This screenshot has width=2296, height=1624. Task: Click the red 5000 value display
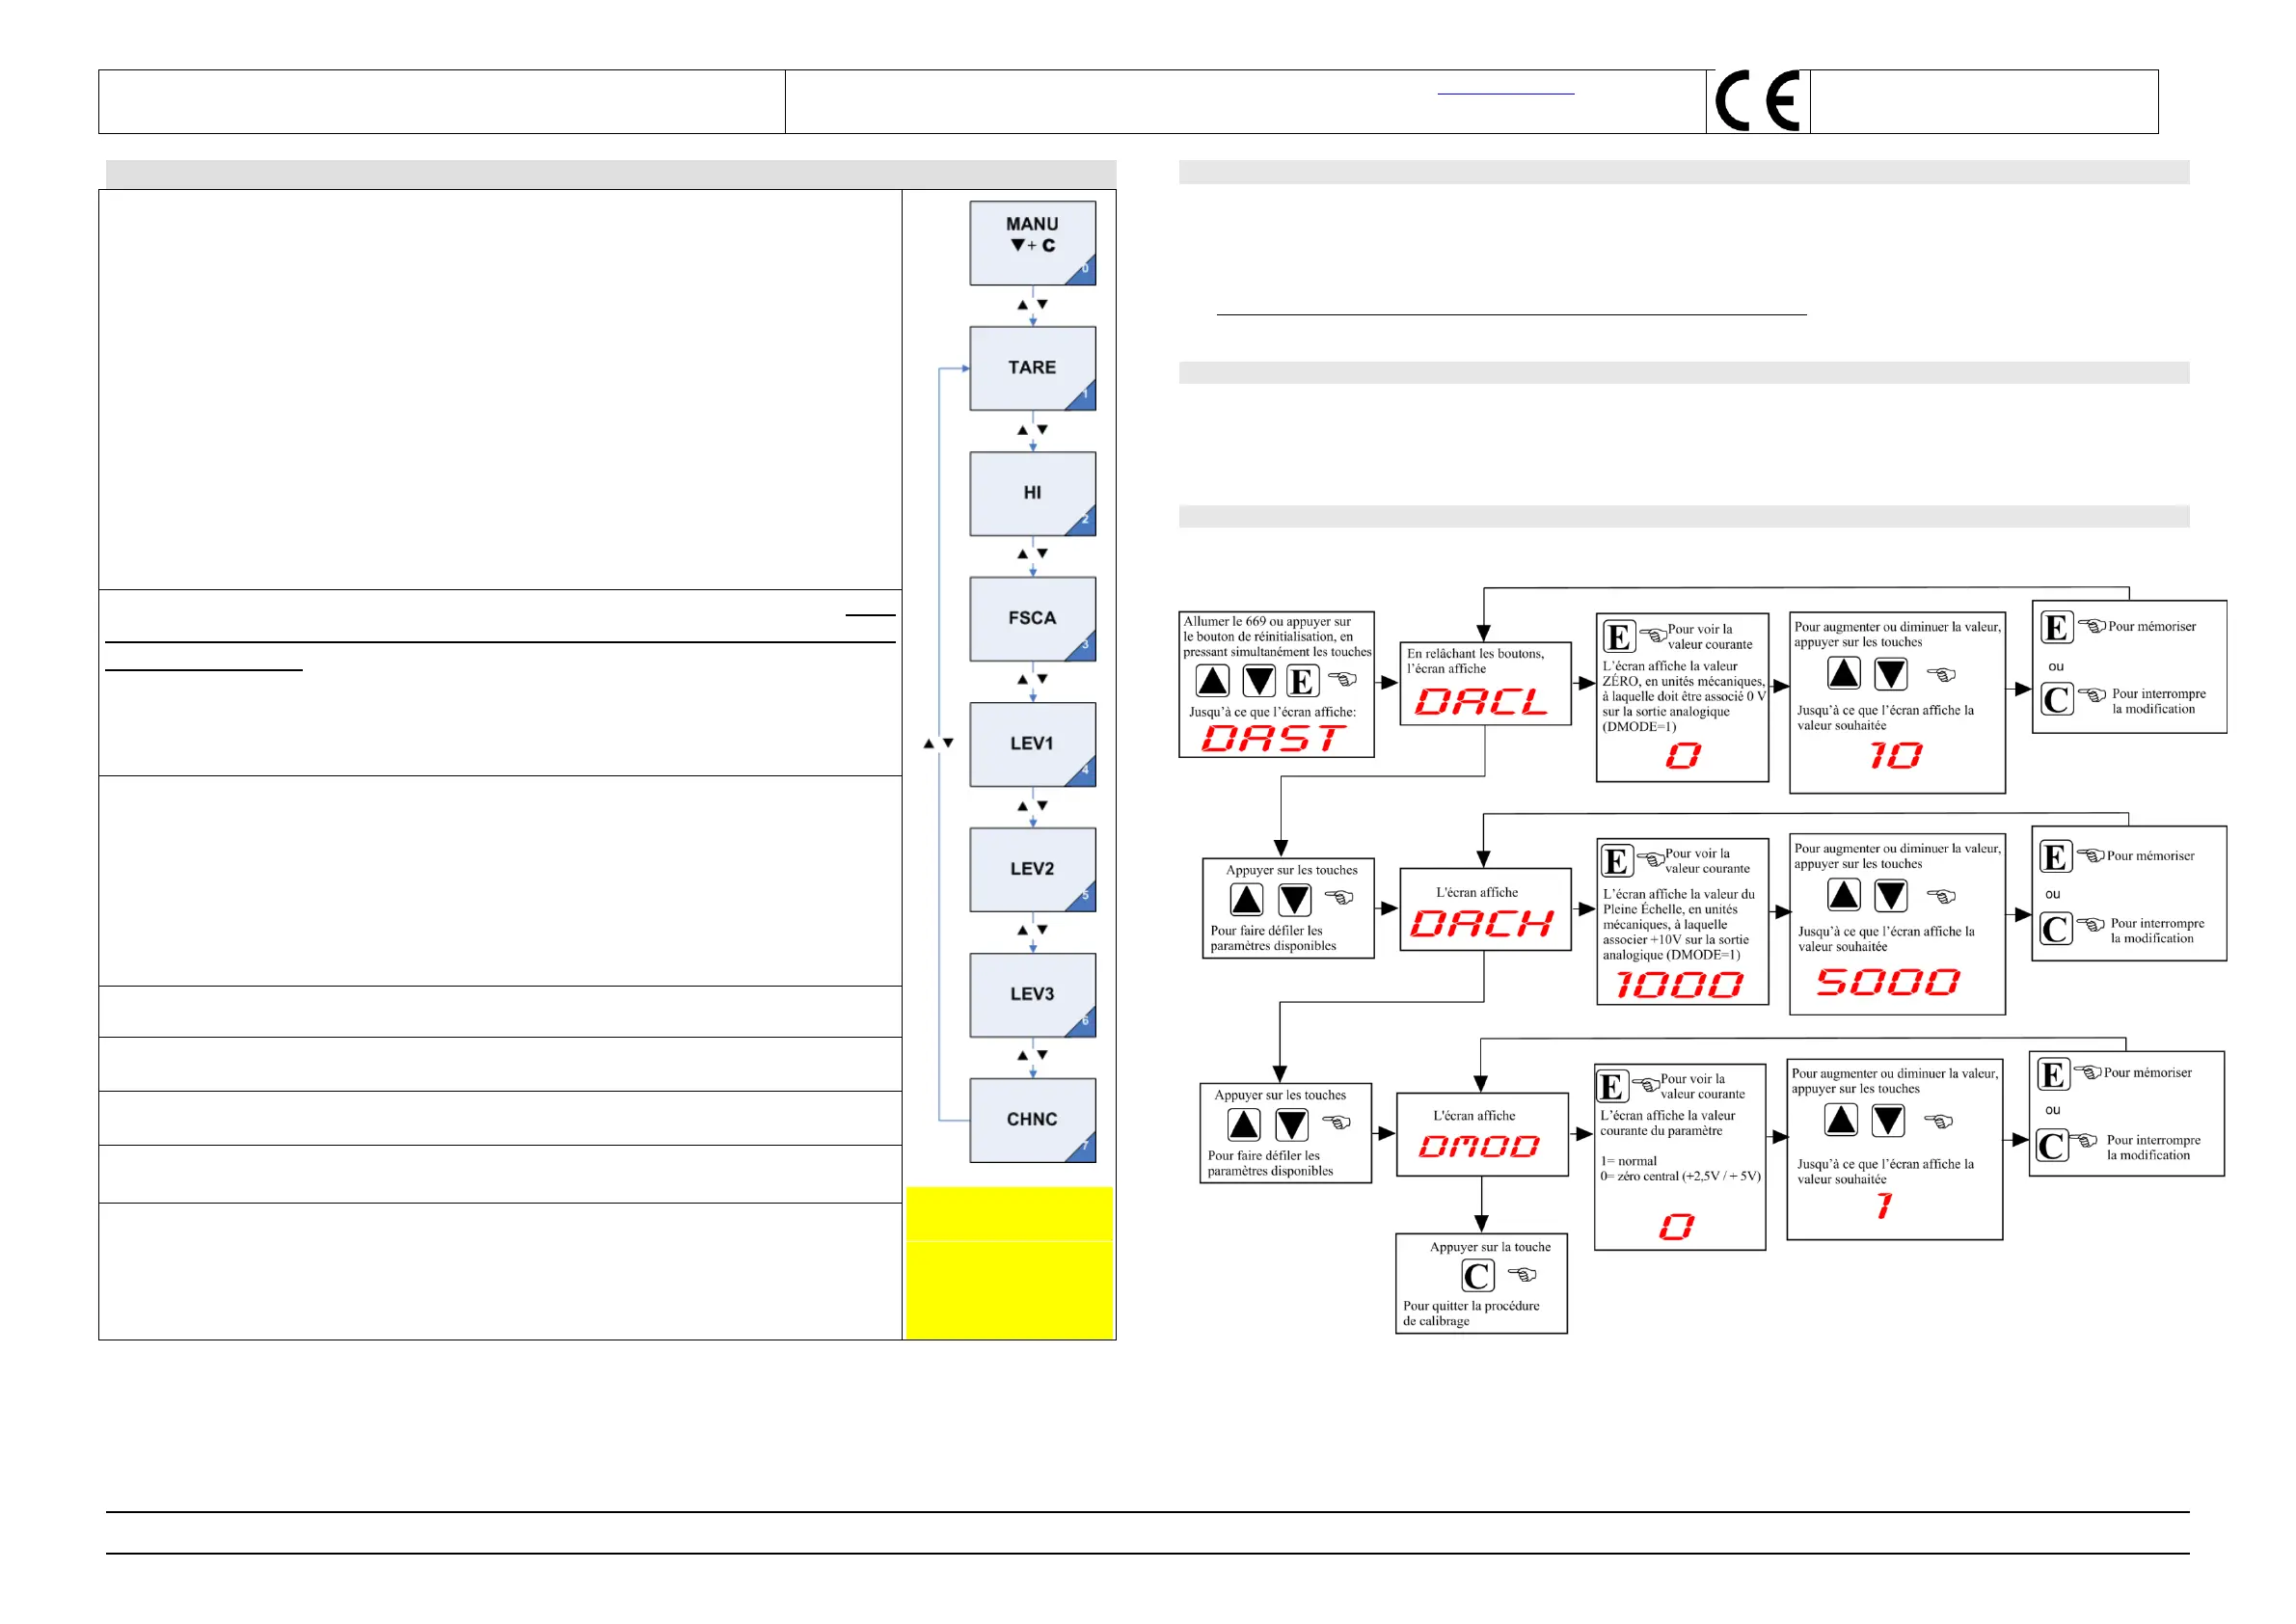tap(1888, 982)
